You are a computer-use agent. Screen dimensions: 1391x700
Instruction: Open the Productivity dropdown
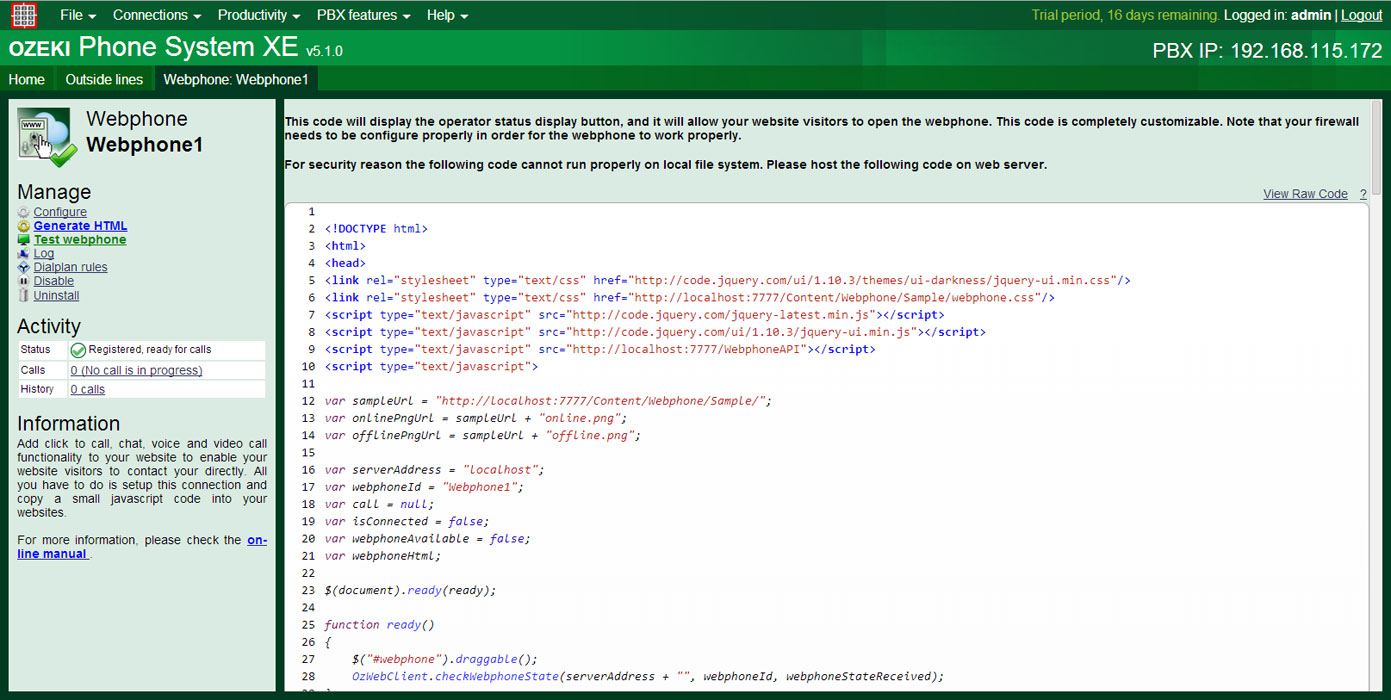(259, 15)
